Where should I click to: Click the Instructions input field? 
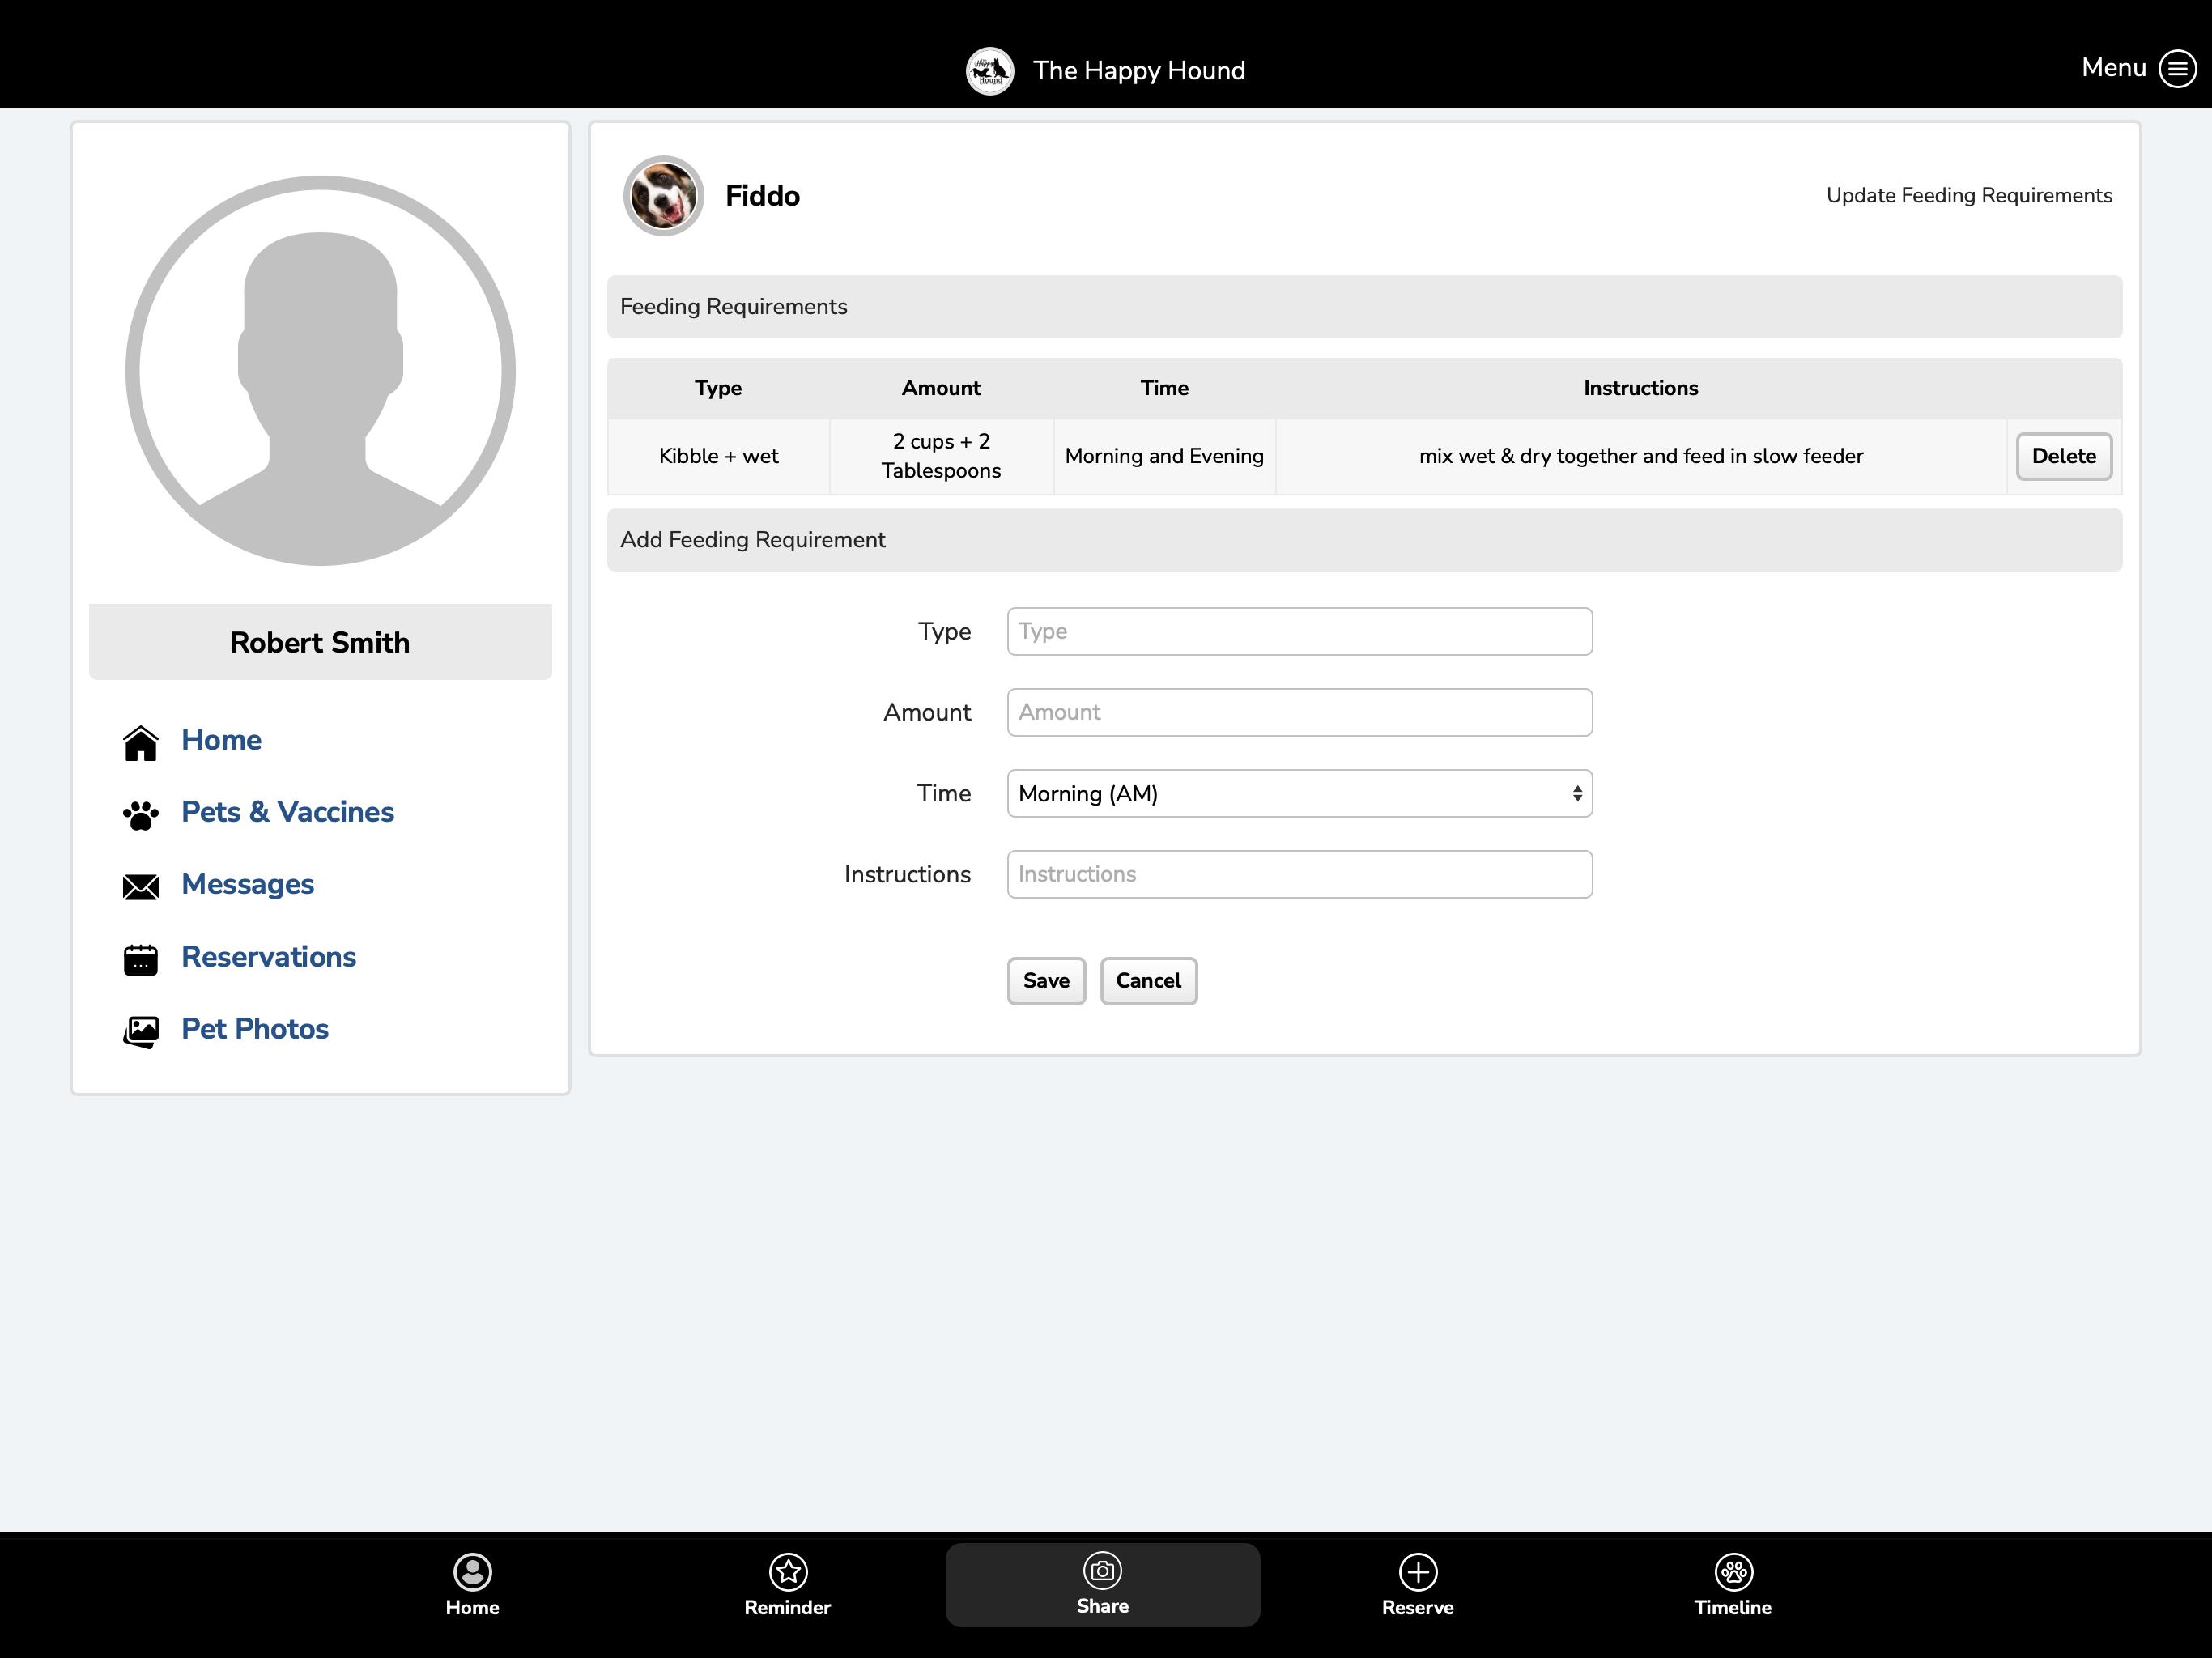pyautogui.click(x=1299, y=874)
